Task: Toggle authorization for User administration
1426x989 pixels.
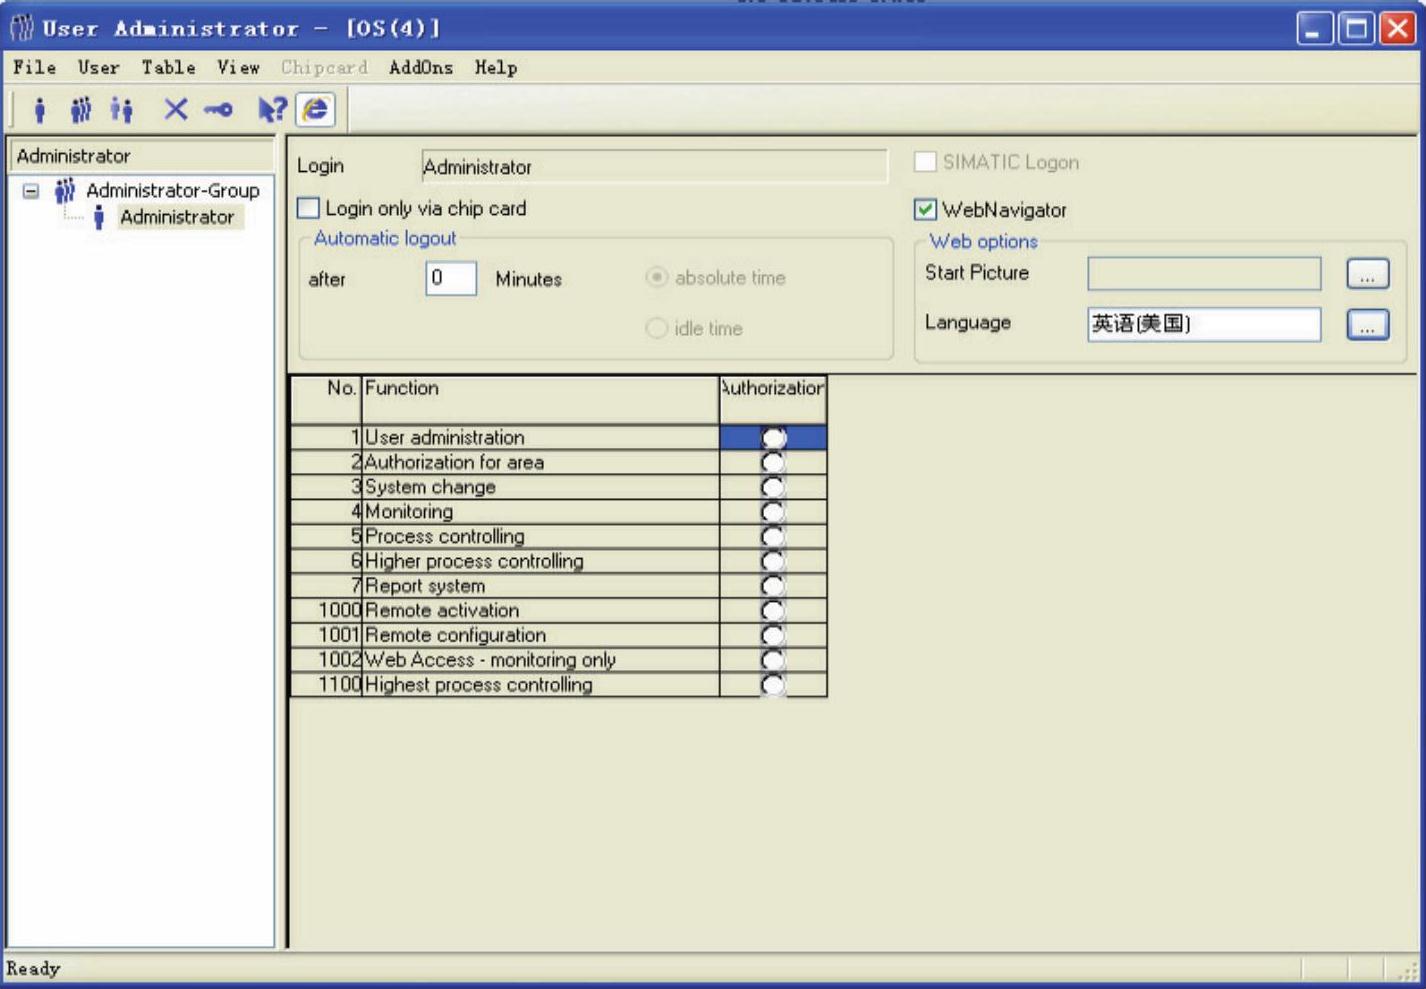Action: pos(773,438)
